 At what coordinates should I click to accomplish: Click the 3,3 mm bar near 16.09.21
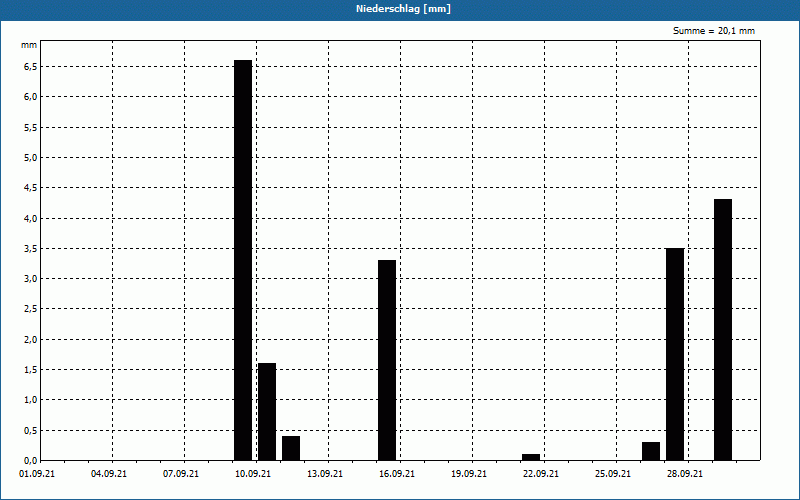point(387,360)
